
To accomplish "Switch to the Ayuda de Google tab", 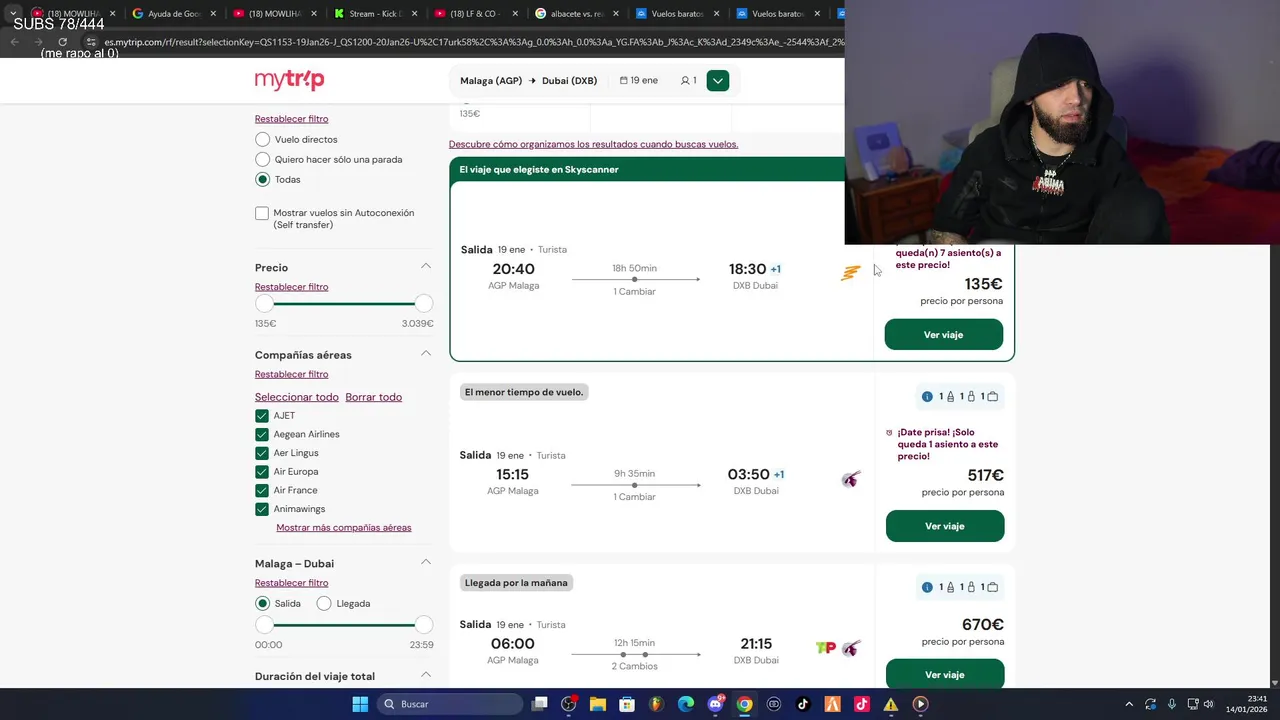I will click(x=173, y=14).
